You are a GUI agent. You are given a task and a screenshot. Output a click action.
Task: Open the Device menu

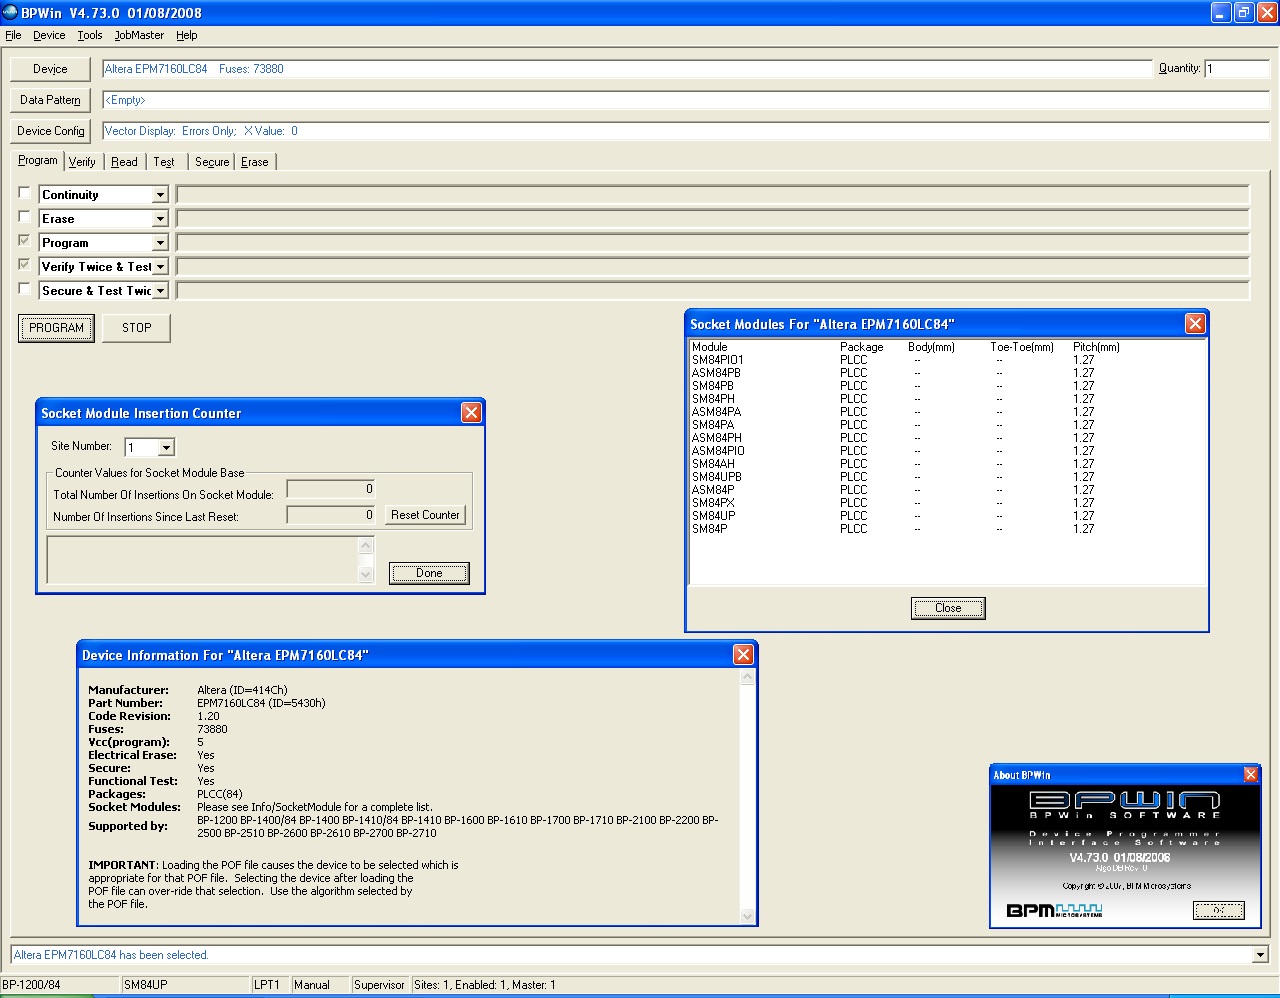pos(49,35)
